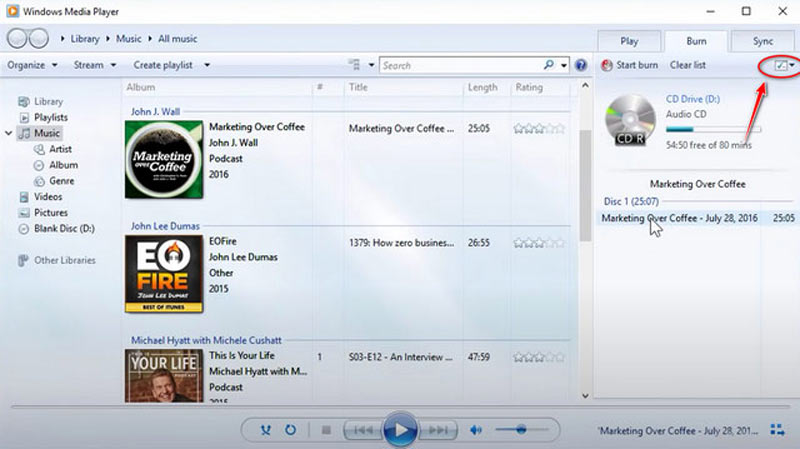Click the CD Drive (D:) link
Viewport: 800px width, 449px height.
click(692, 99)
